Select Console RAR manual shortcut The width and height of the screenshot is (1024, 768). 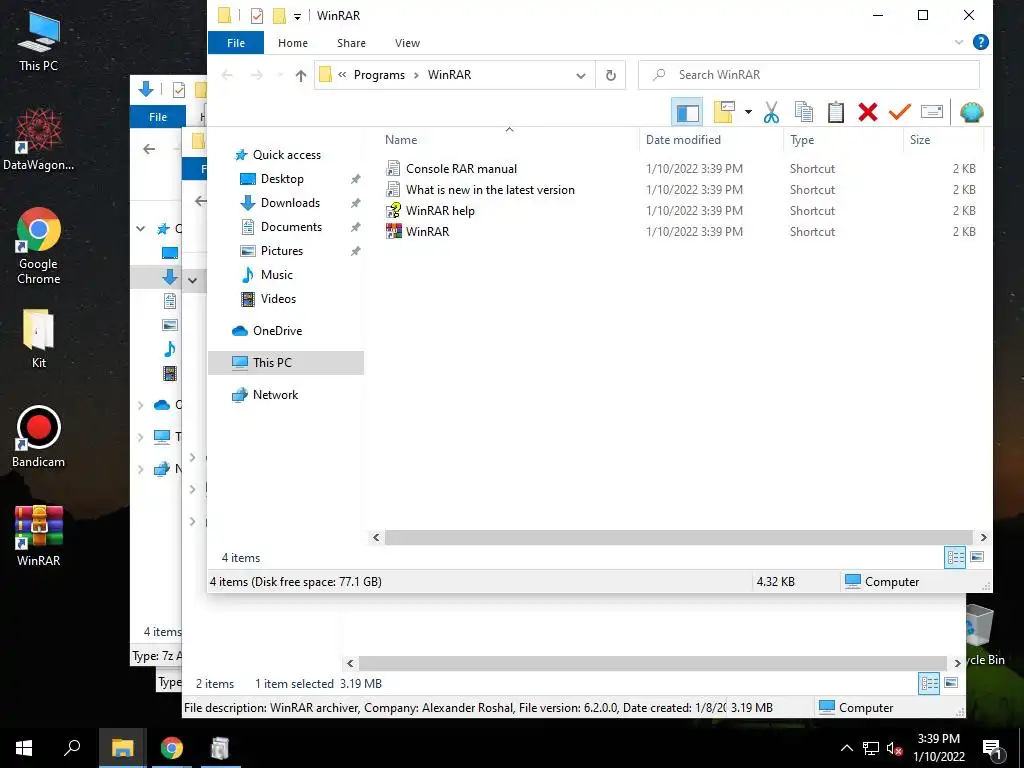click(461, 168)
